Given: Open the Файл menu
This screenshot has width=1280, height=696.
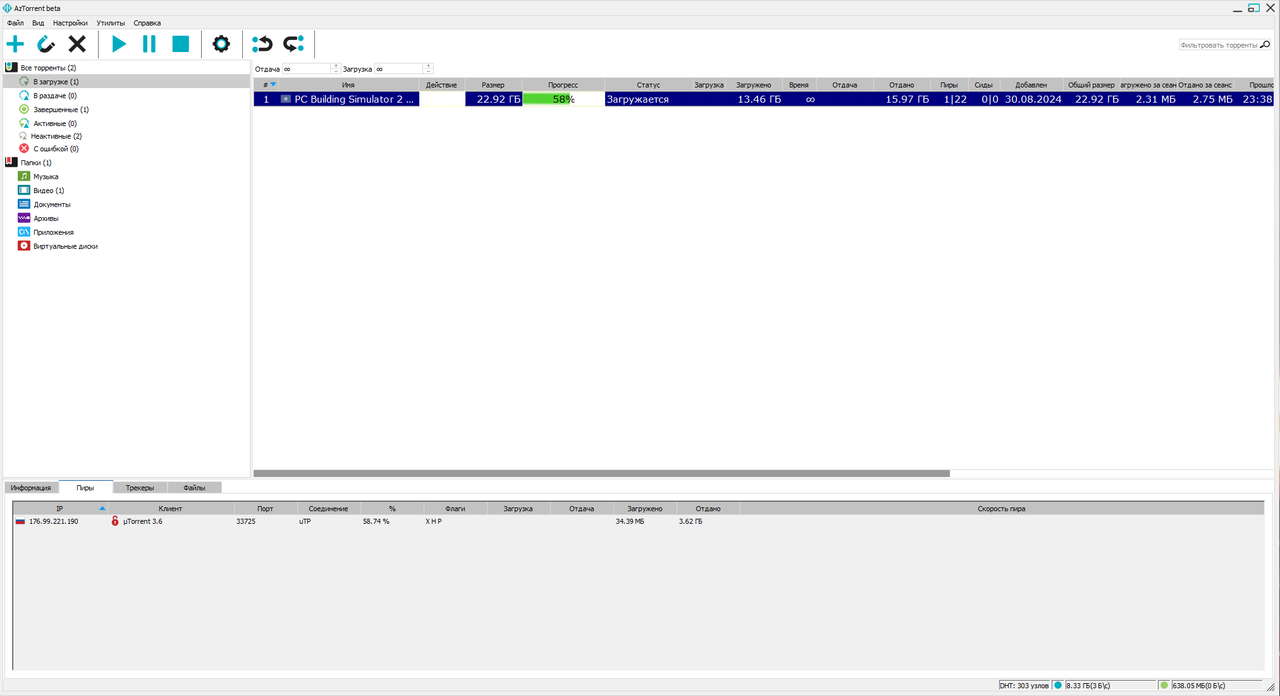Looking at the screenshot, I should pos(15,22).
